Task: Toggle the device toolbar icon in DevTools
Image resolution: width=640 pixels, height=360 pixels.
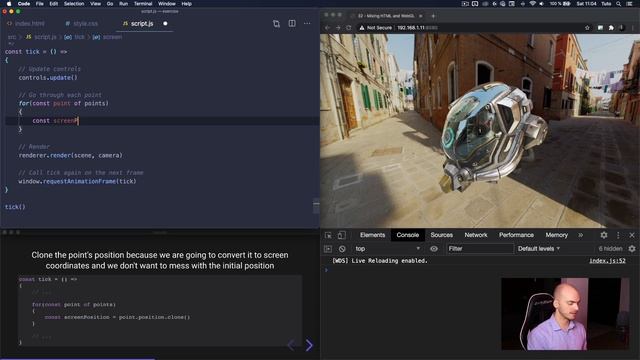Action: [x=342, y=235]
